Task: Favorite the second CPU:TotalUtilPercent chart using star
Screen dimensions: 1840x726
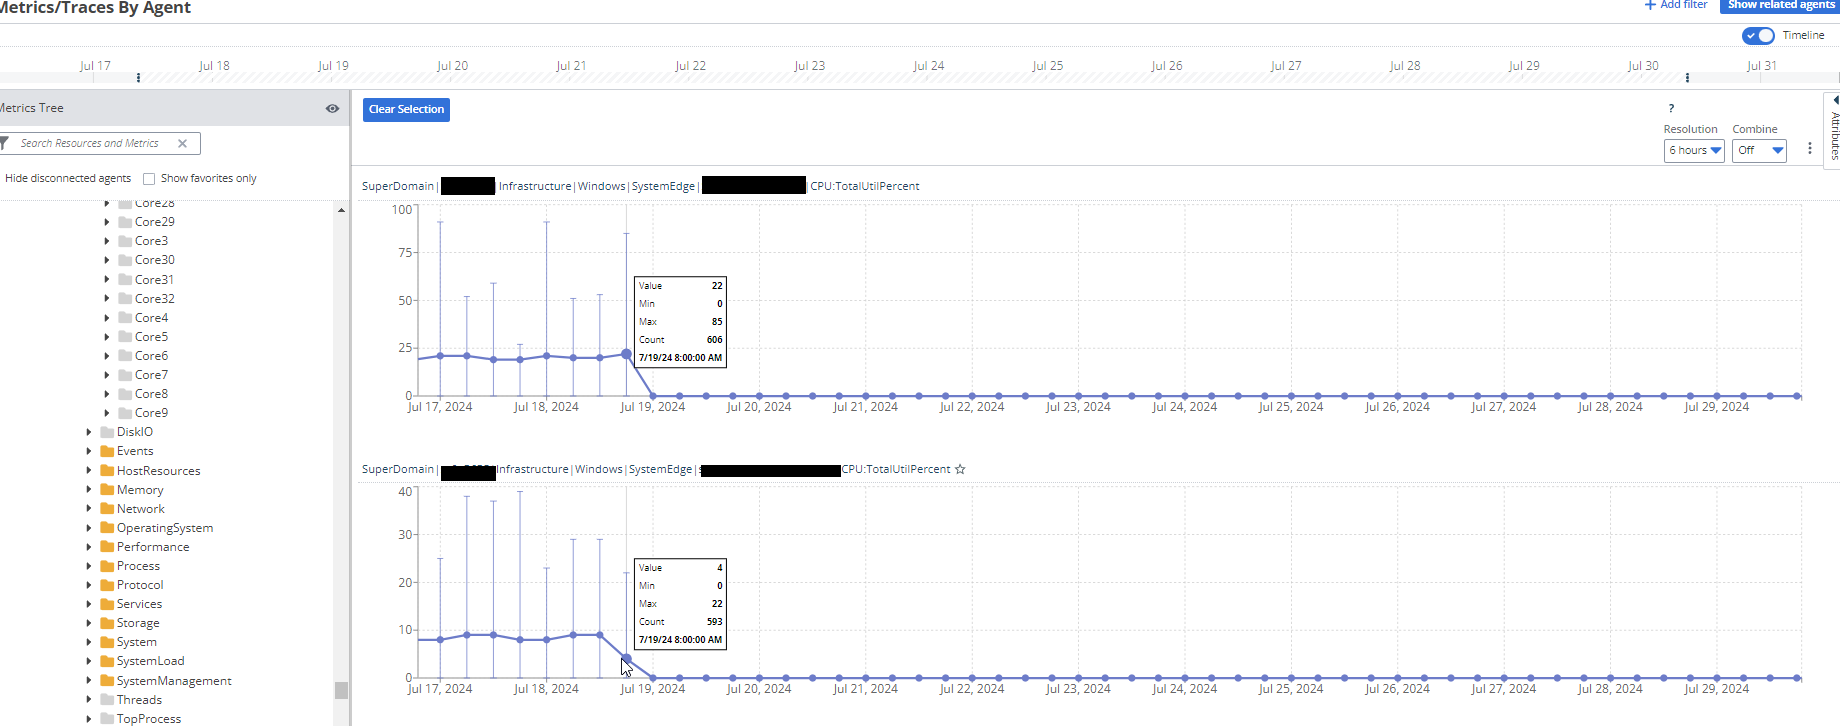Action: coord(960,469)
